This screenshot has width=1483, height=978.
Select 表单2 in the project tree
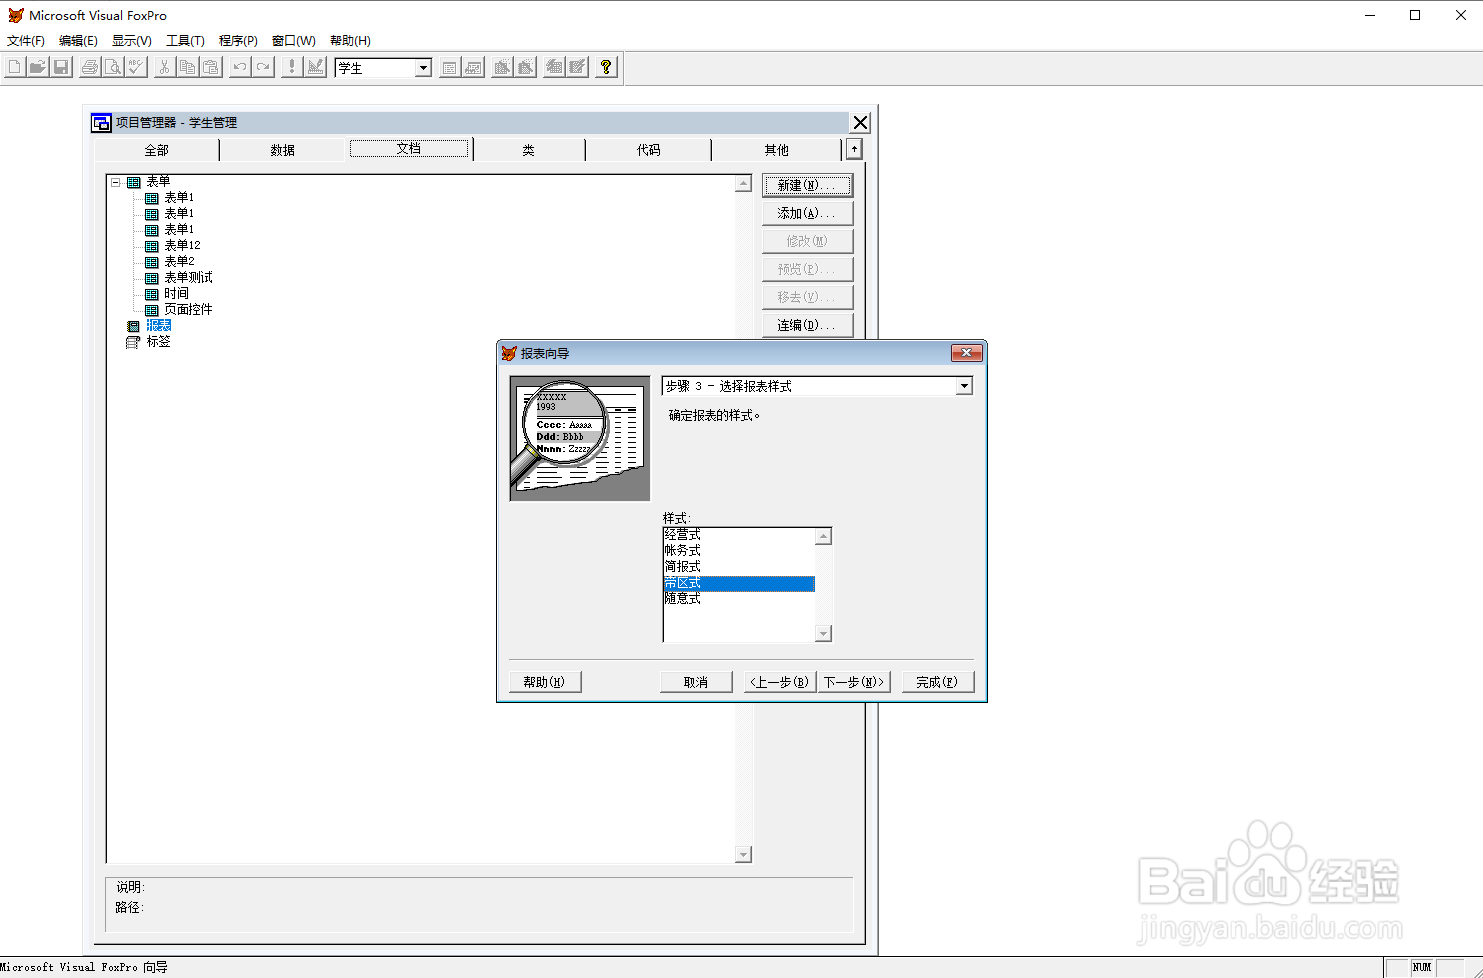(x=179, y=261)
